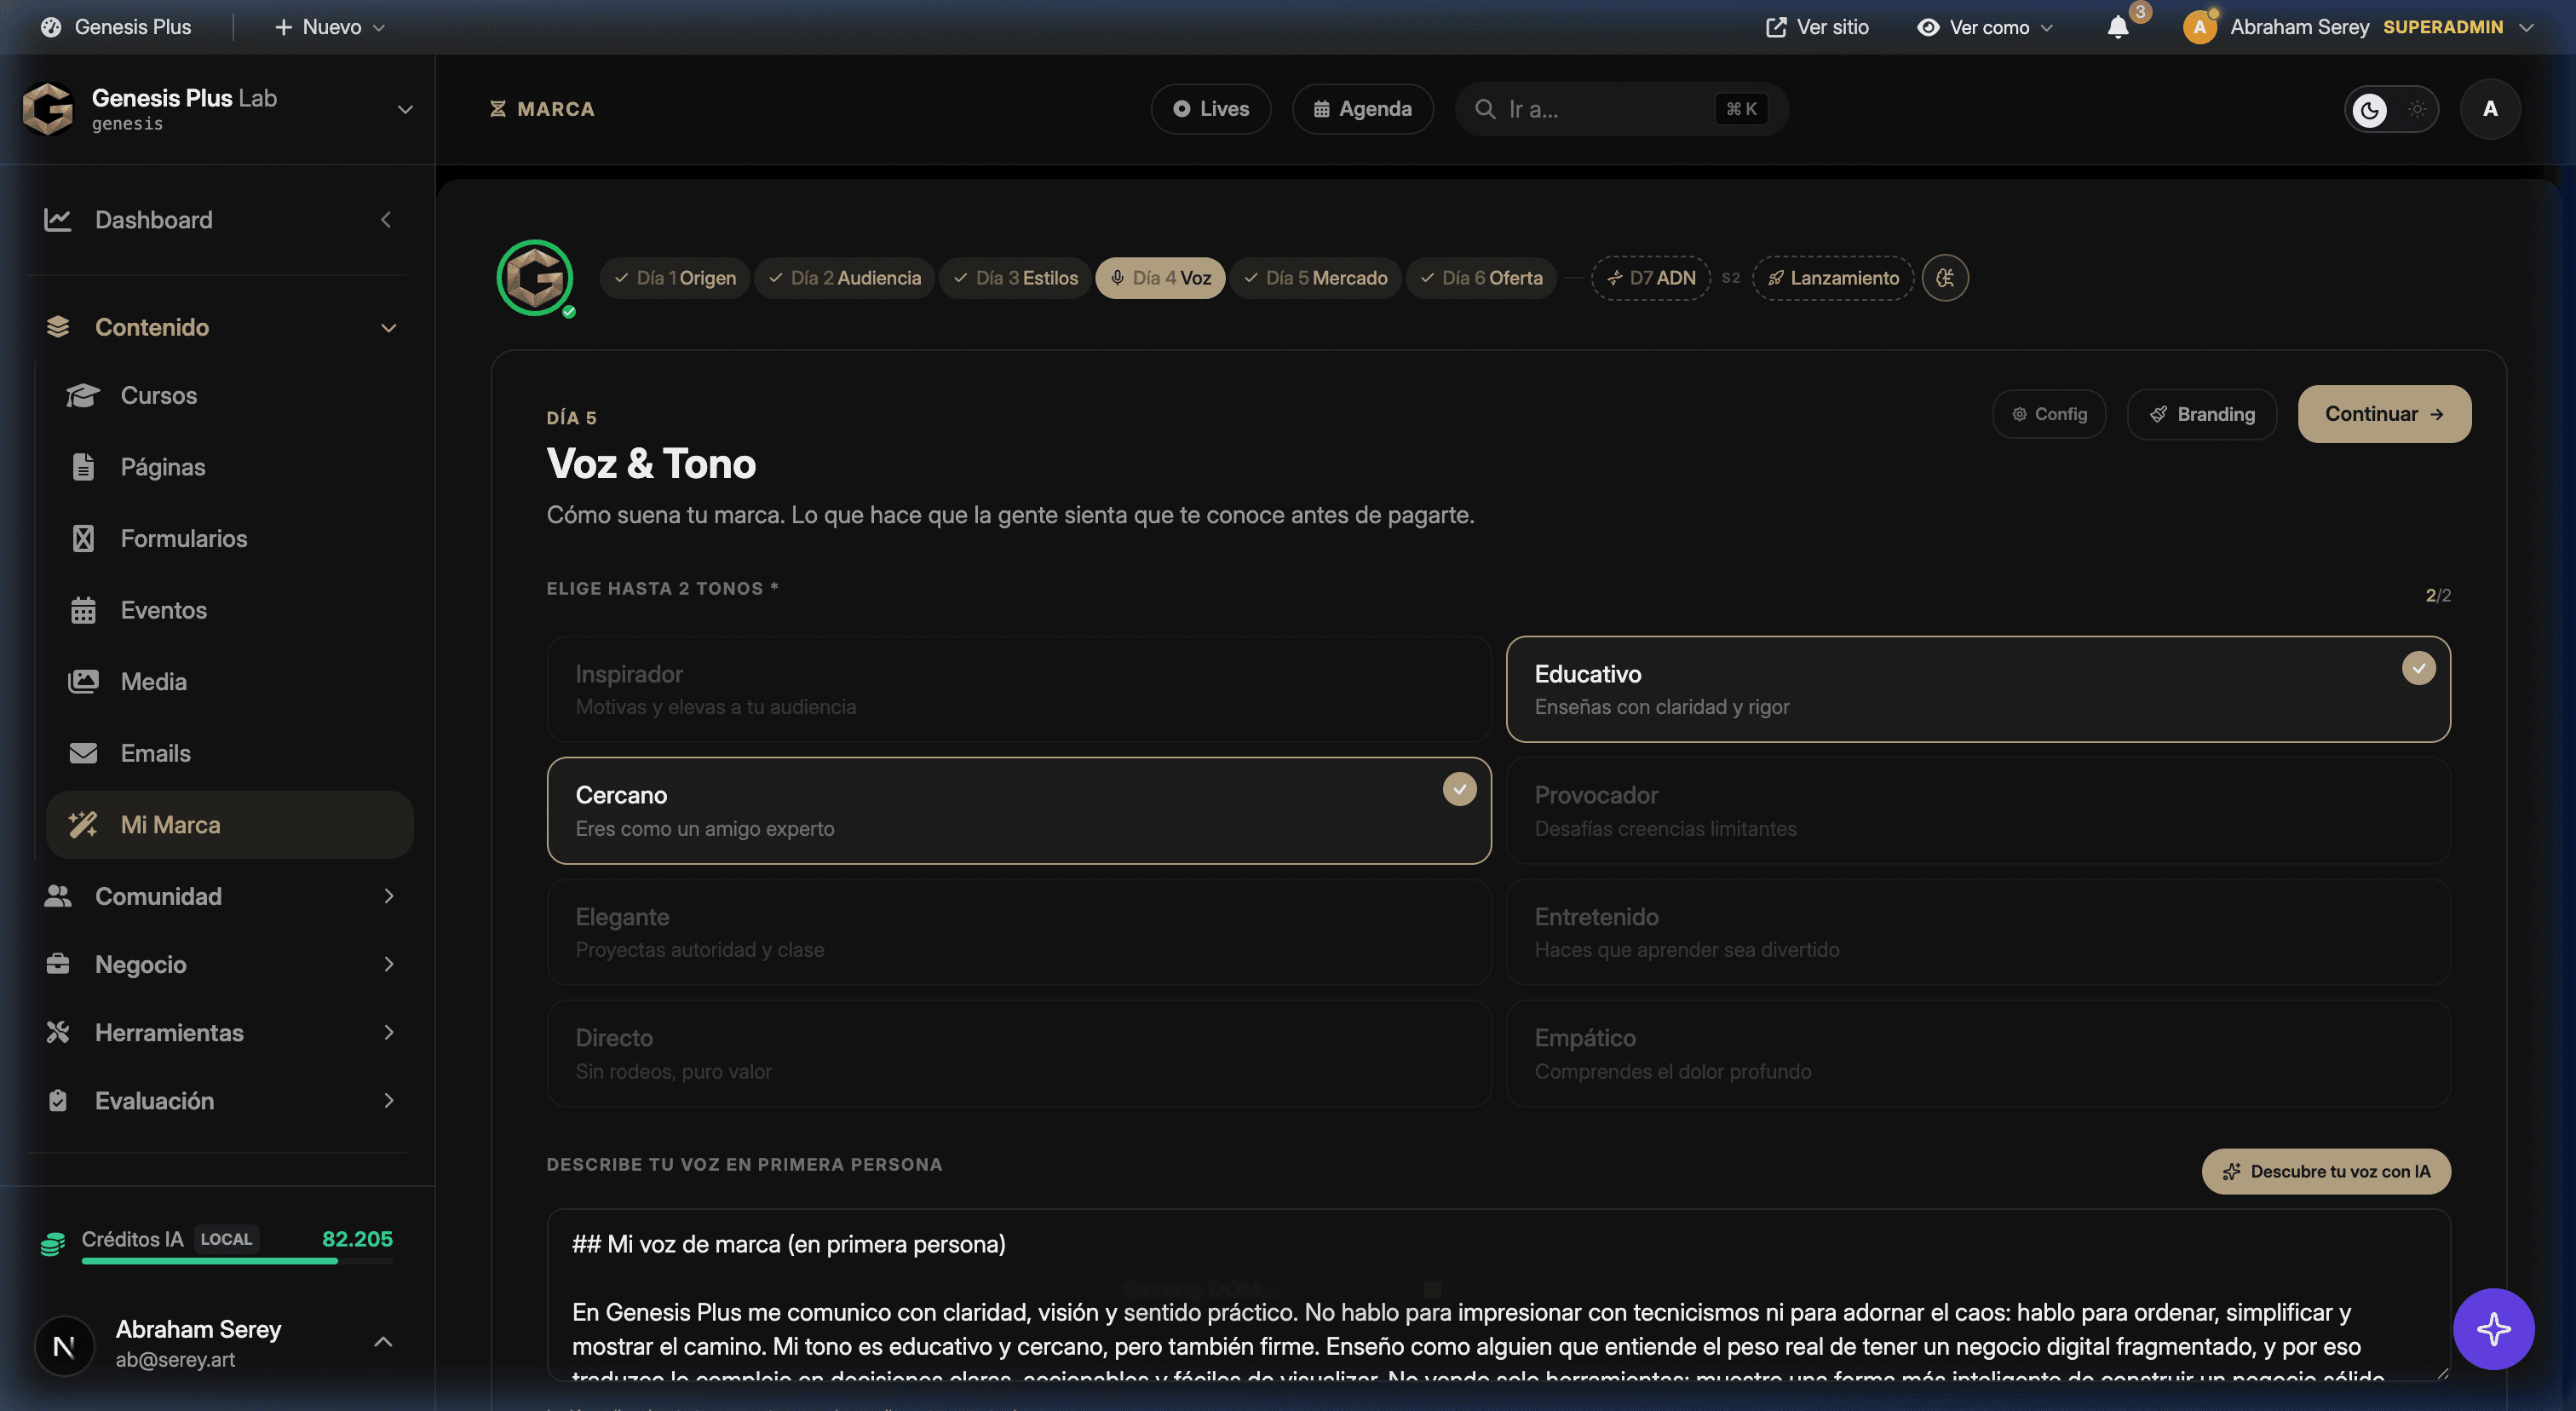This screenshot has height=1411, width=2576.
Task: Click the N avatar beside Abraham Serey
Action: (x=64, y=1345)
